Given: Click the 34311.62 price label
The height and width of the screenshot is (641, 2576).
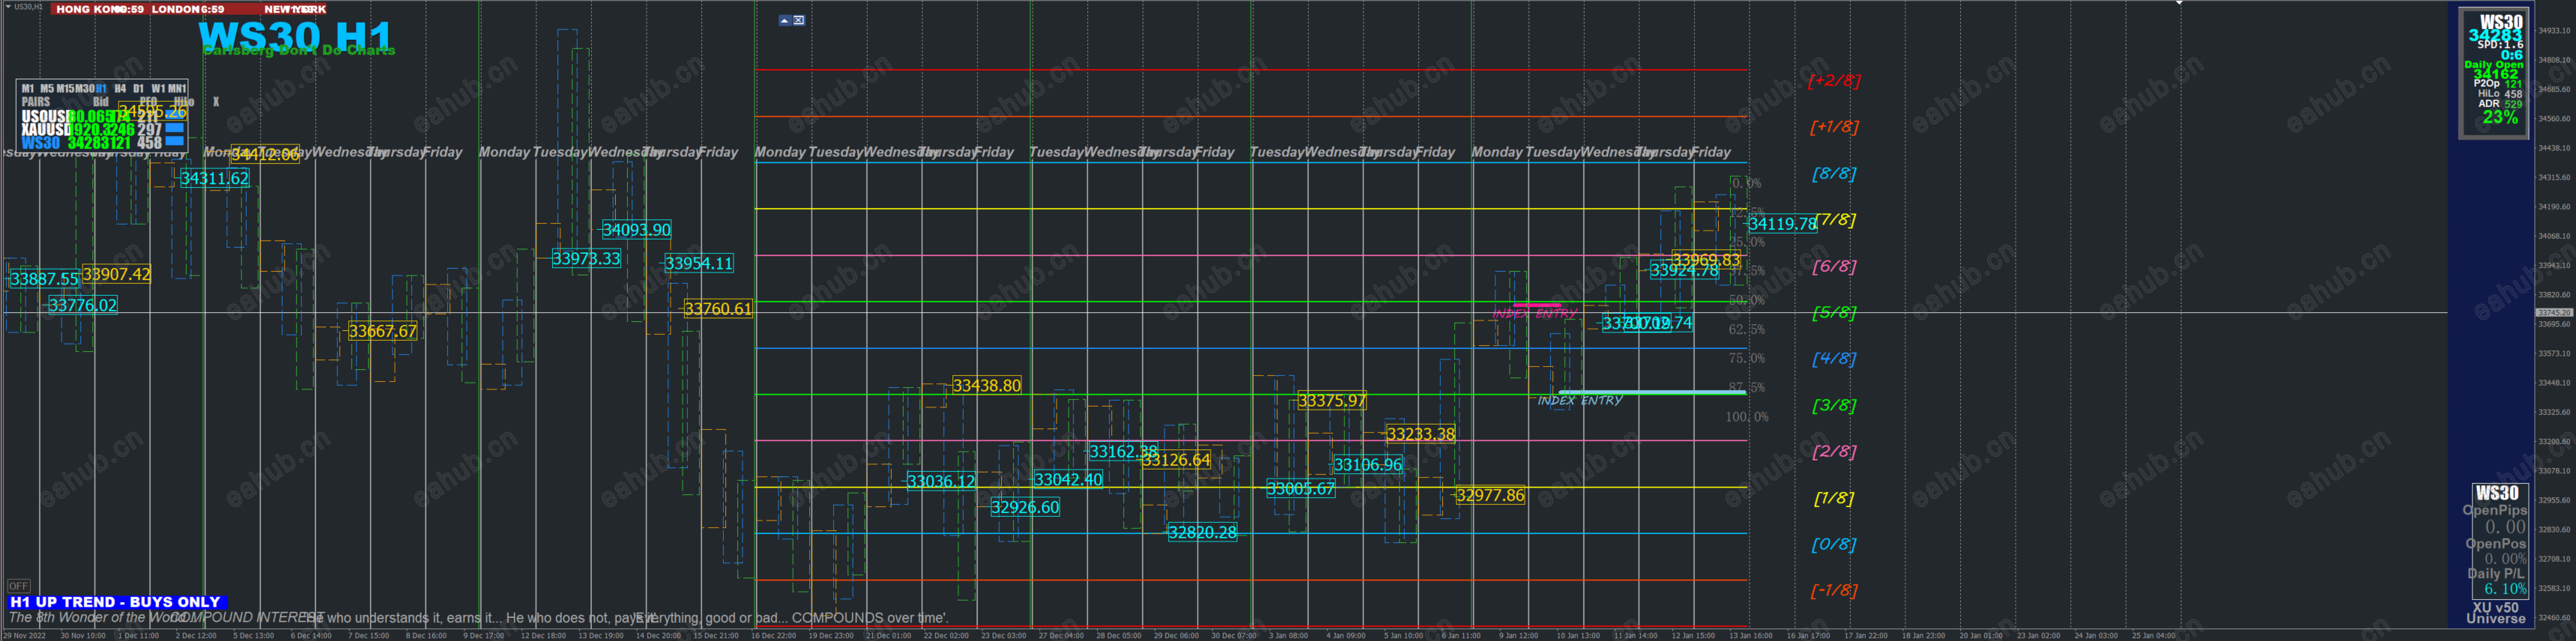Looking at the screenshot, I should click(215, 178).
